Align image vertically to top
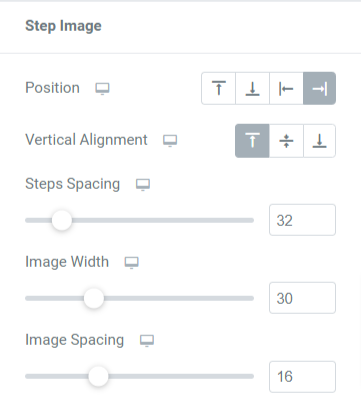The height and width of the screenshot is (408, 361). pyautogui.click(x=252, y=141)
